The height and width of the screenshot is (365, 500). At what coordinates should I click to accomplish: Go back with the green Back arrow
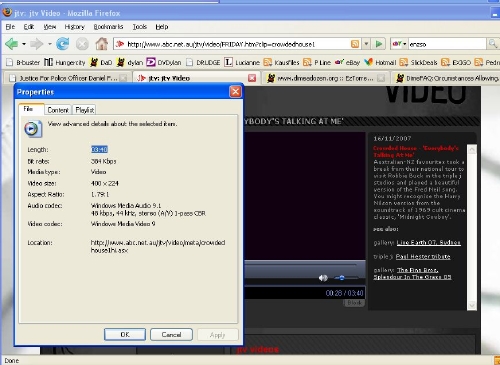tap(12, 44)
